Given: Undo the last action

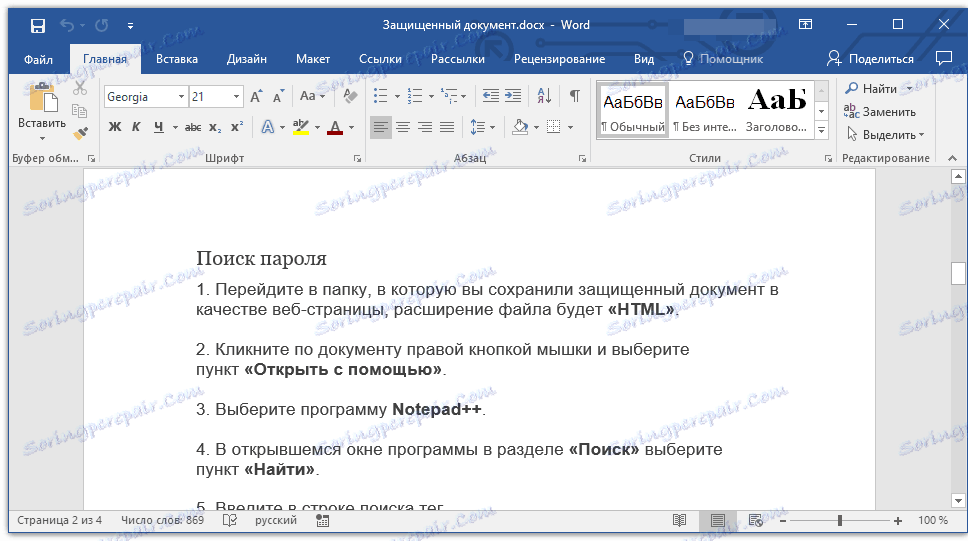Looking at the screenshot, I should pyautogui.click(x=67, y=25).
